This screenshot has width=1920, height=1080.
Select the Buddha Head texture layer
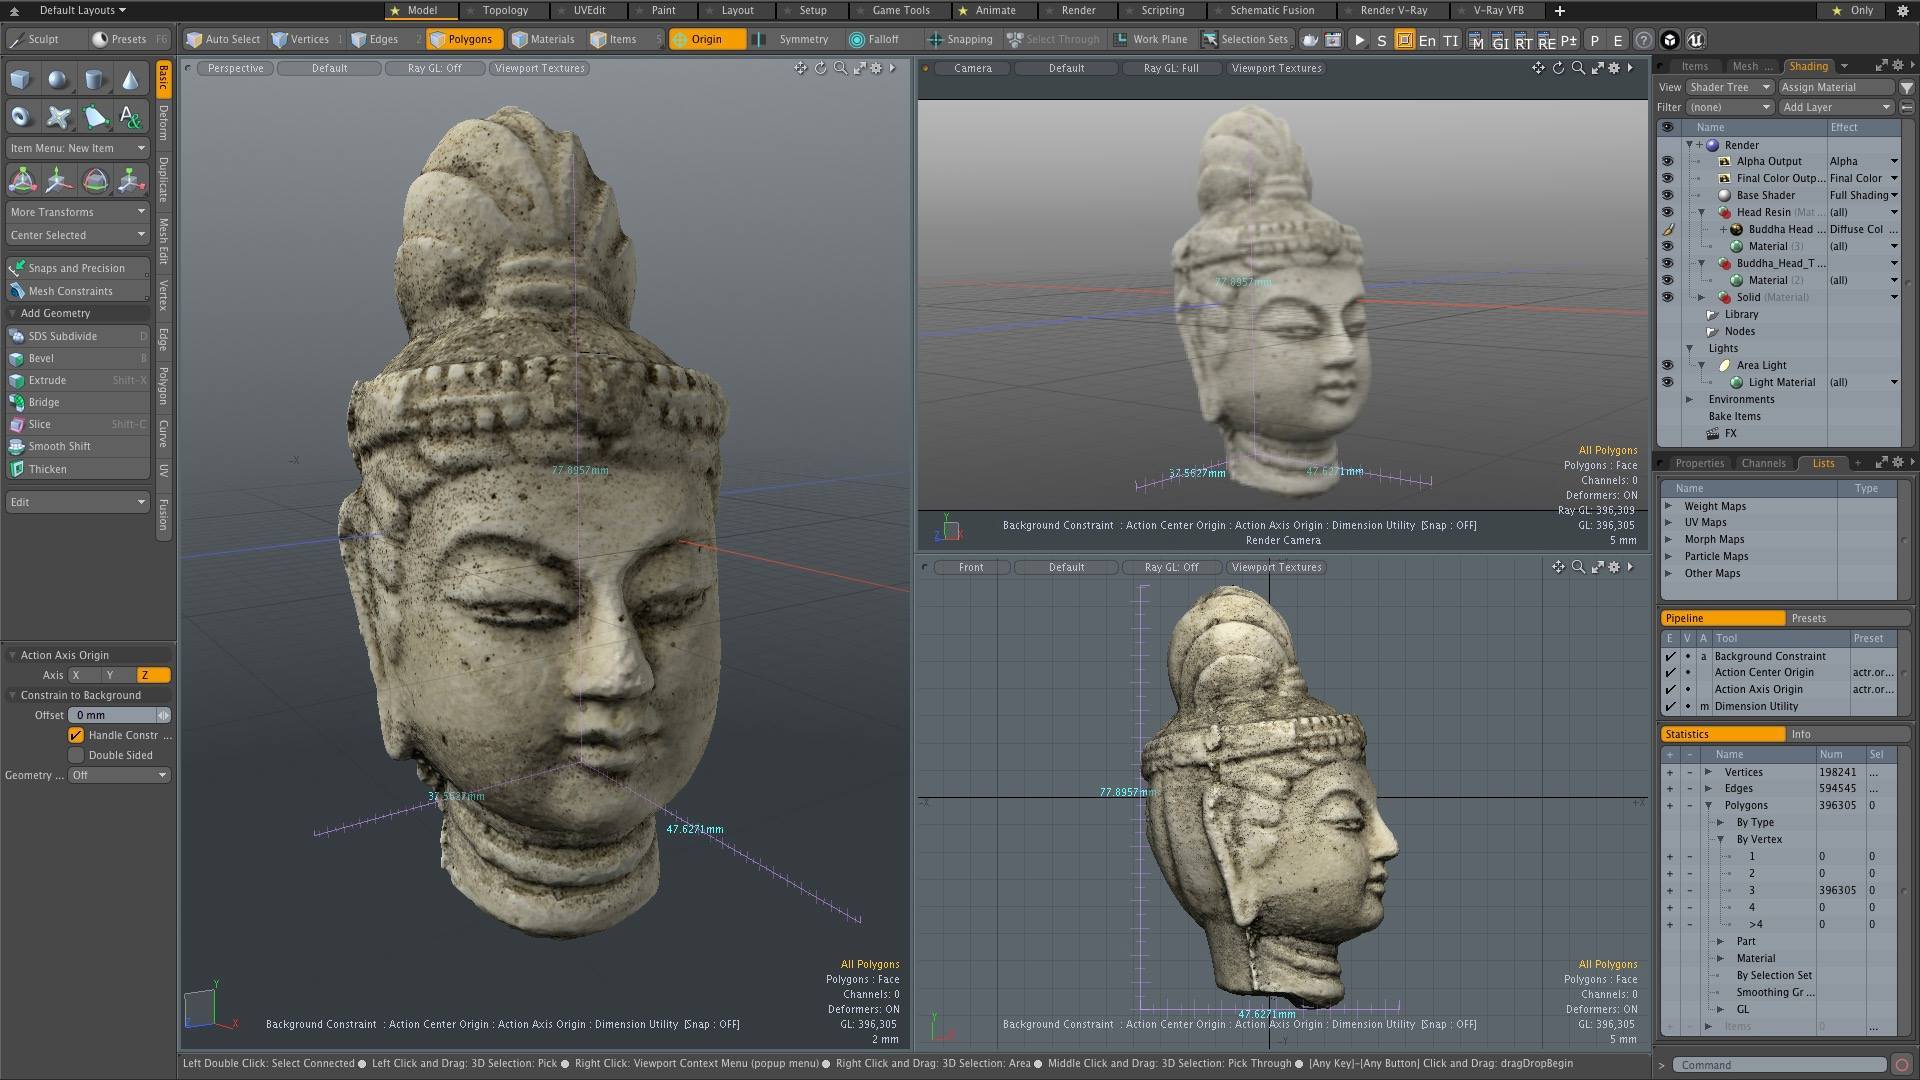1780,229
